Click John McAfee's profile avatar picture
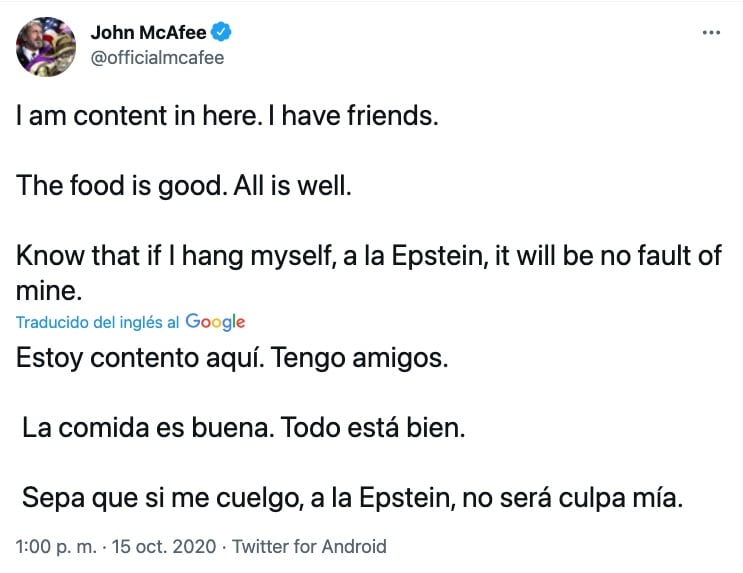 45,46
